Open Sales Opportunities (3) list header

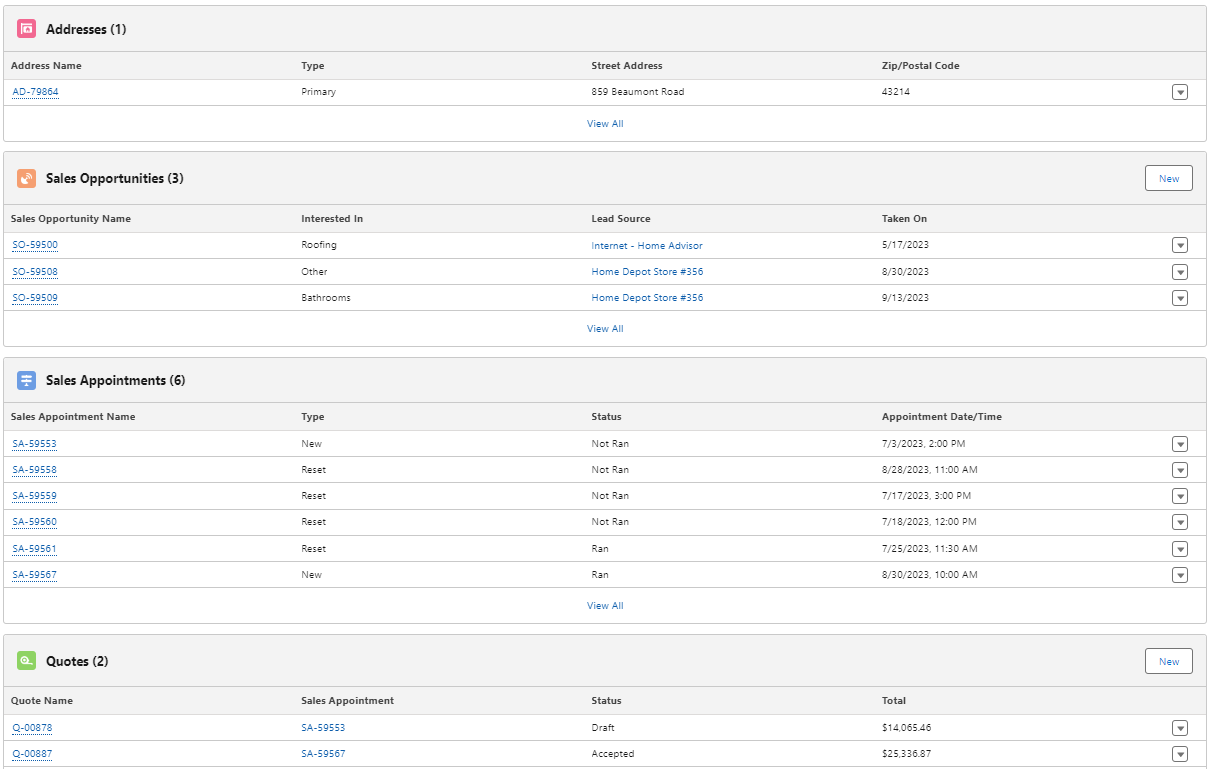pyautogui.click(x=115, y=178)
